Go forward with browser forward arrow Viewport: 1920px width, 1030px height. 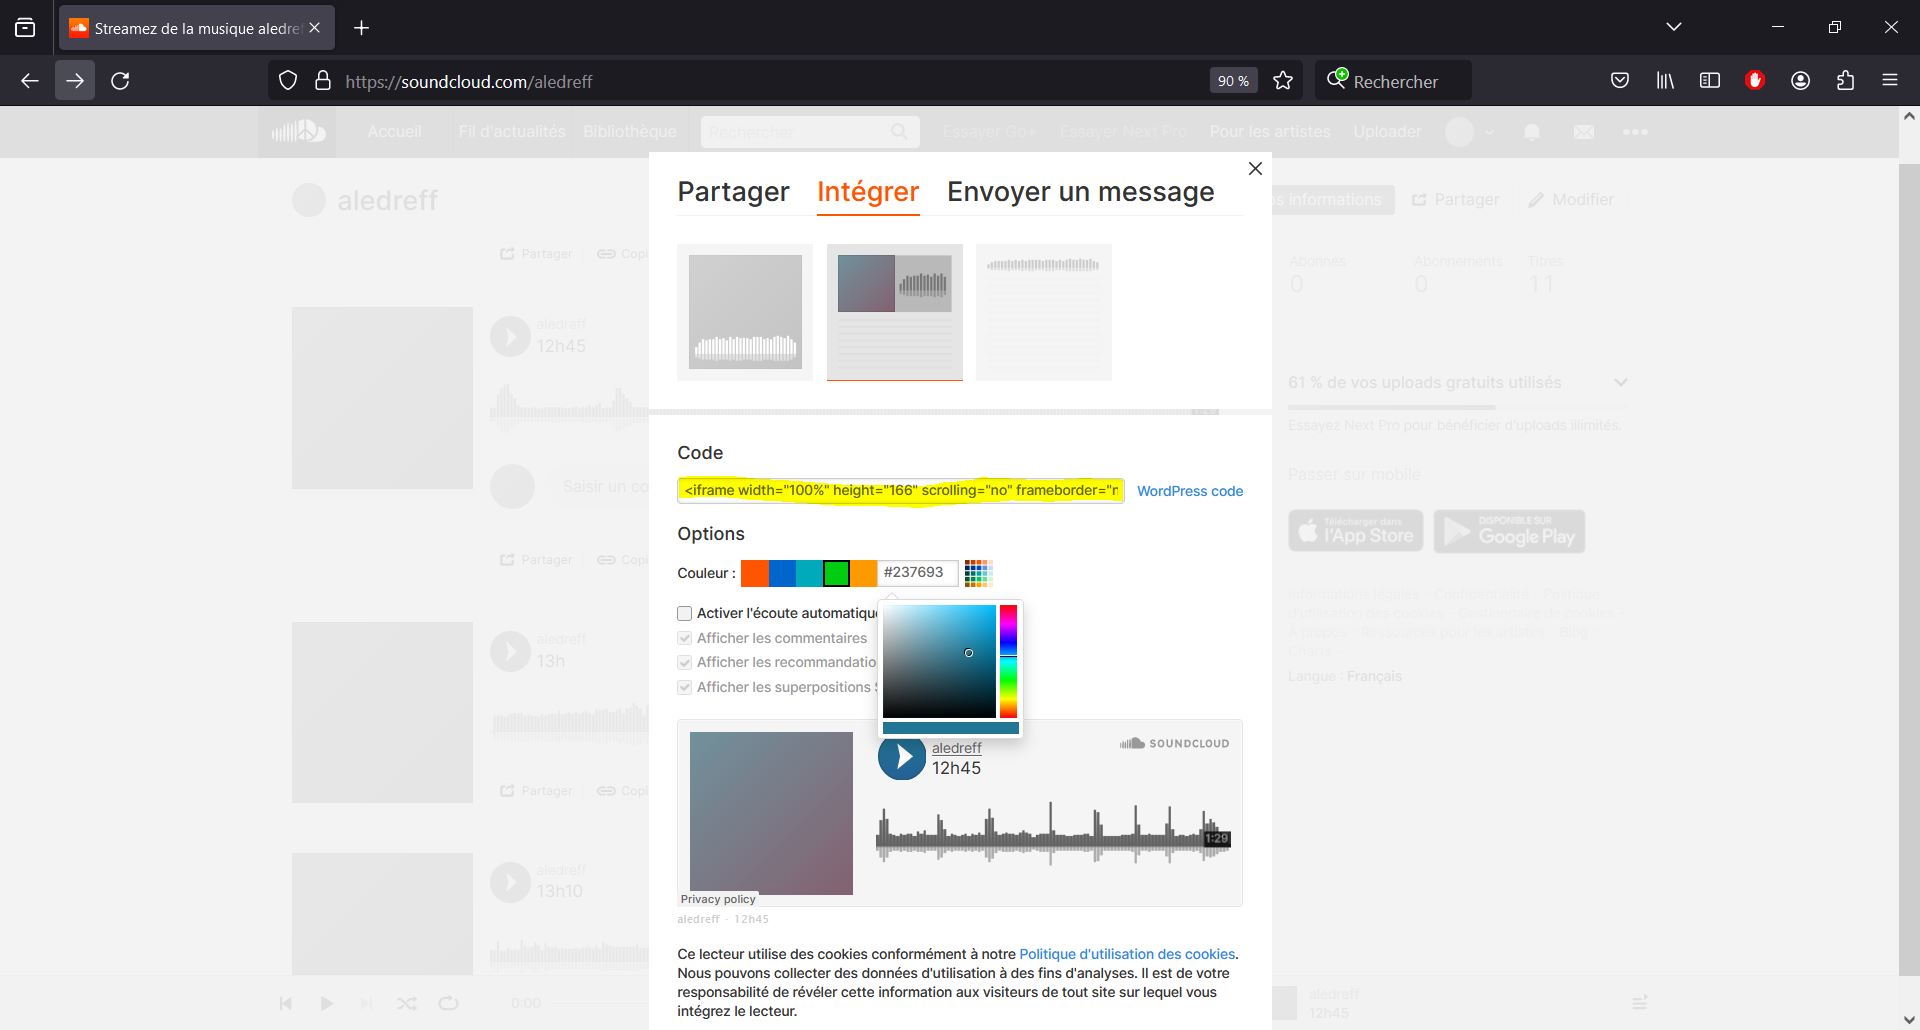coord(75,81)
